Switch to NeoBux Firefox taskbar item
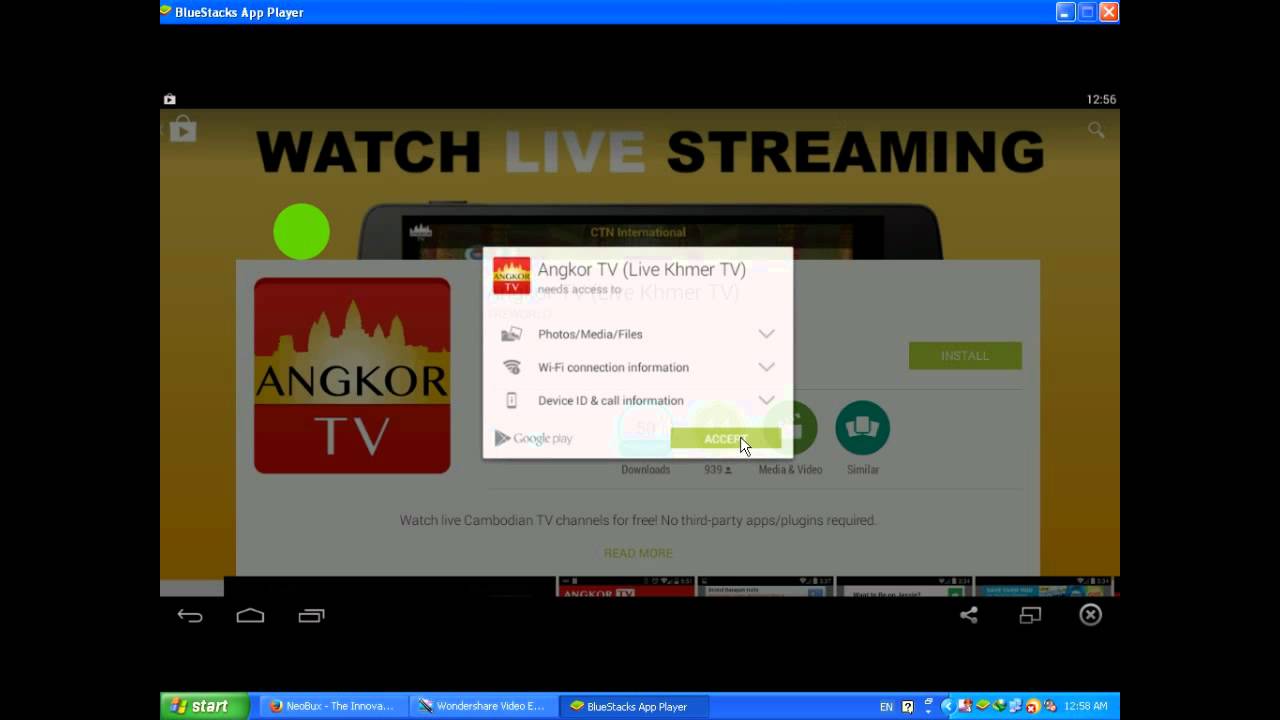This screenshot has height=720, width=1280. click(334, 706)
